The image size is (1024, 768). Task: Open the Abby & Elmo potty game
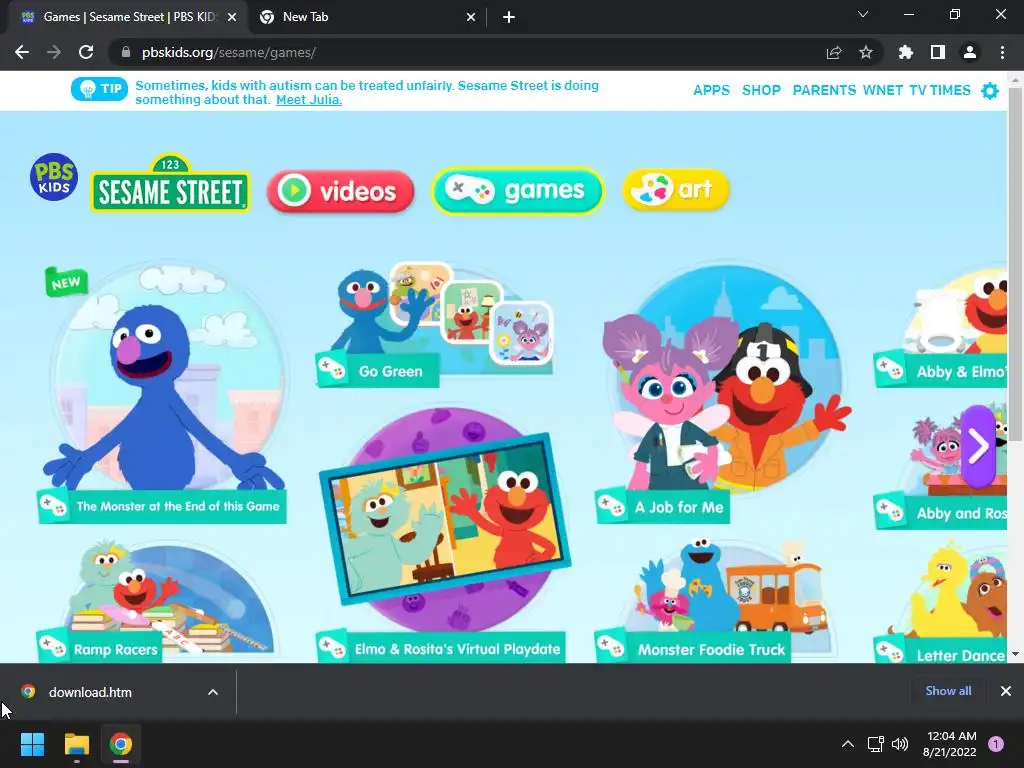[940, 328]
